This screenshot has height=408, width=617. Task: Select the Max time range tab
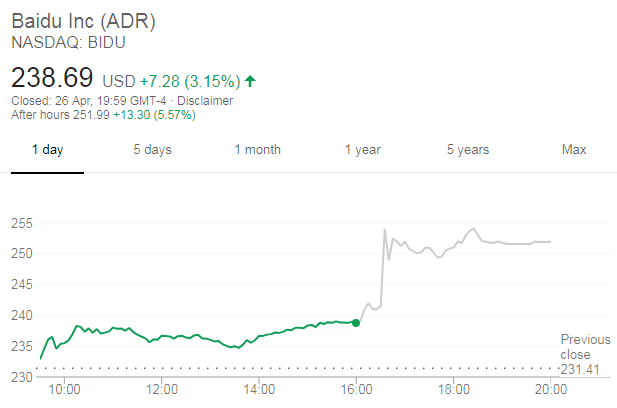(x=573, y=150)
